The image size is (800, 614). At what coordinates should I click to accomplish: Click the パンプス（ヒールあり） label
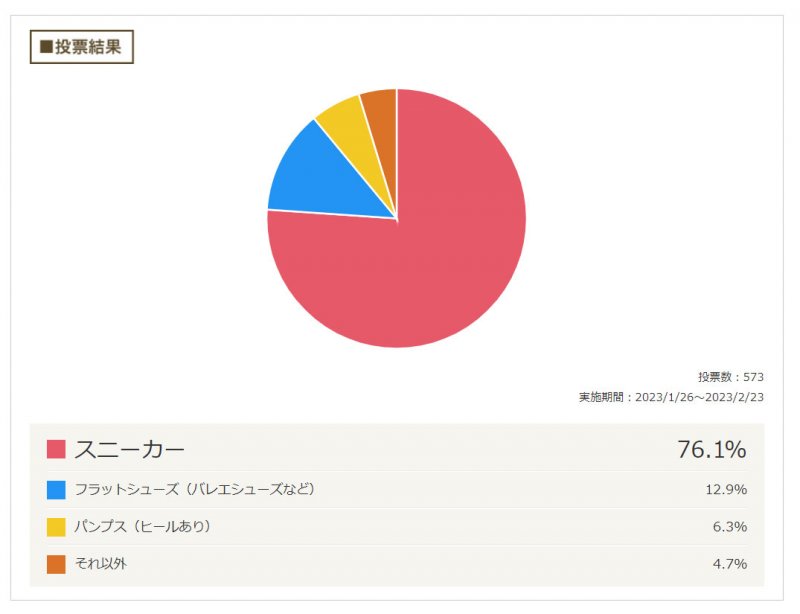(142, 526)
